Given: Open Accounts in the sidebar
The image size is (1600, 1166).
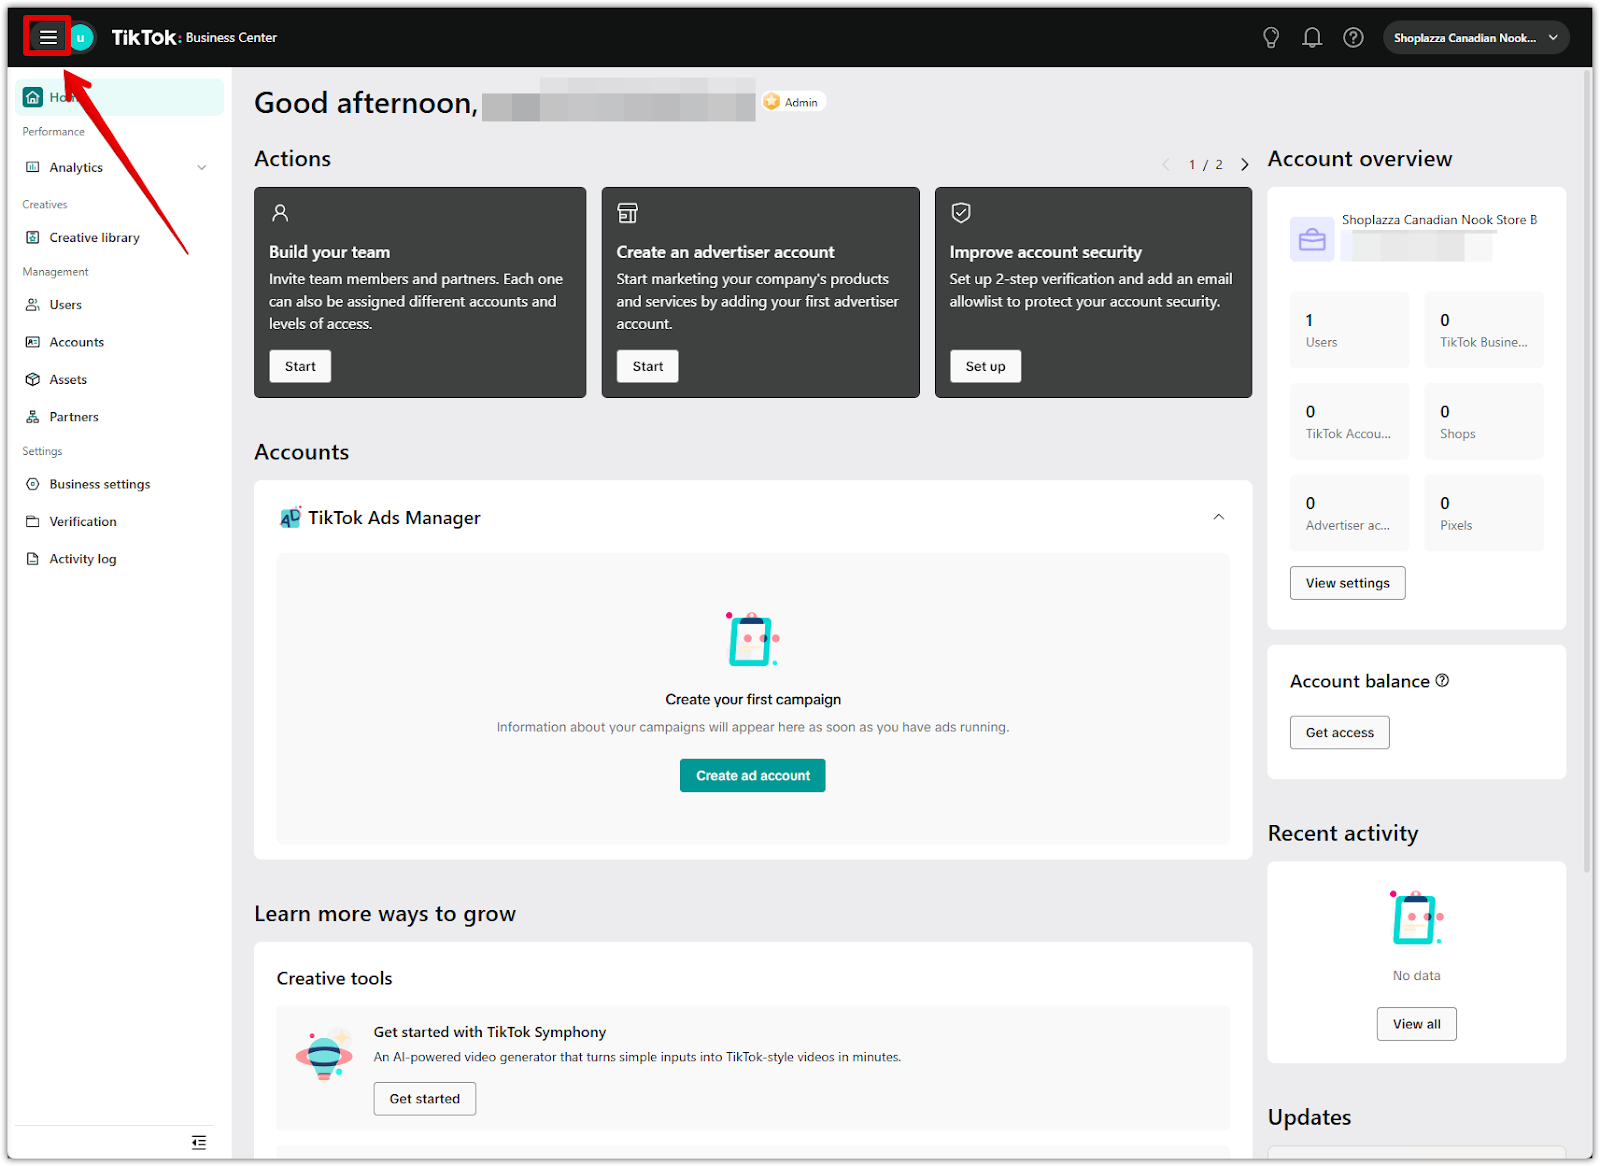Looking at the screenshot, I should [x=119, y=342].
